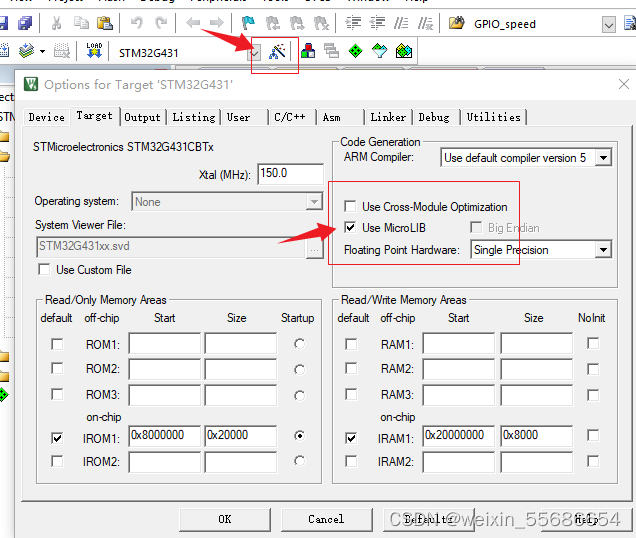The image size is (636, 538).
Task: Click the Select Software Packs icon
Action: 380,52
